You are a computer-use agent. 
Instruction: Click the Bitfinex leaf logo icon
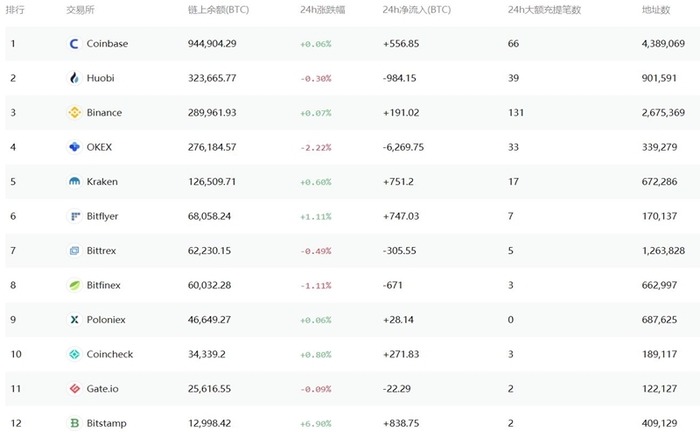click(x=74, y=285)
